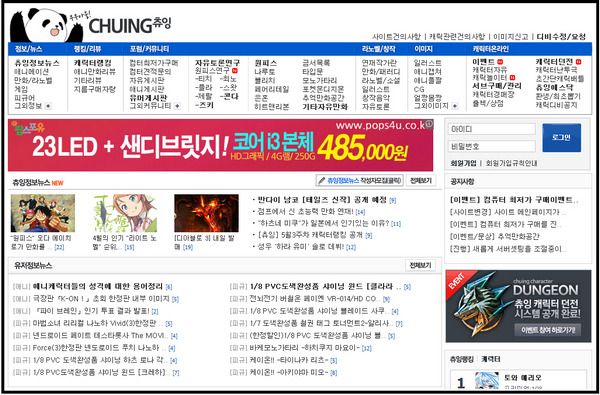600x395 pixels.
Task: Expand the plus next to 그외커뮤니티
Action: 177,106
